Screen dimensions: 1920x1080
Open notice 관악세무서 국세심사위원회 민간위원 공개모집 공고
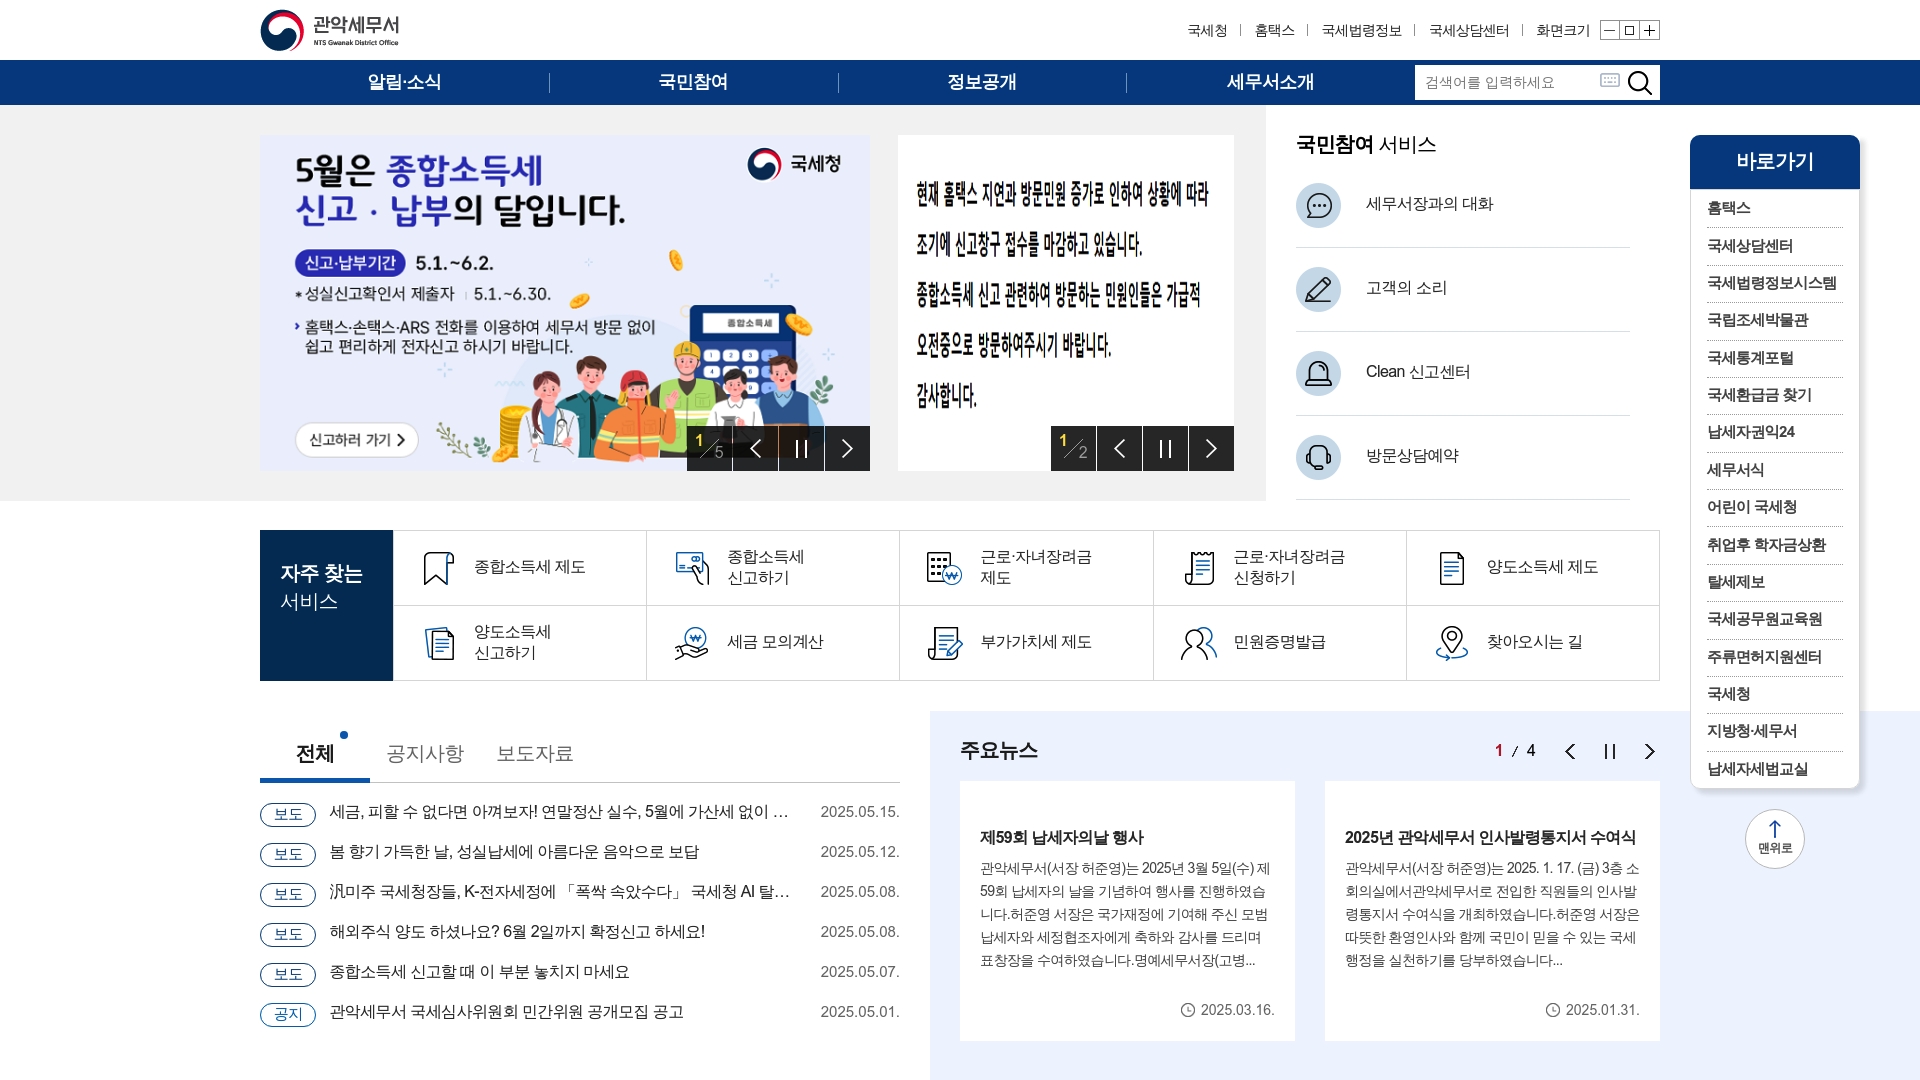[506, 1012]
